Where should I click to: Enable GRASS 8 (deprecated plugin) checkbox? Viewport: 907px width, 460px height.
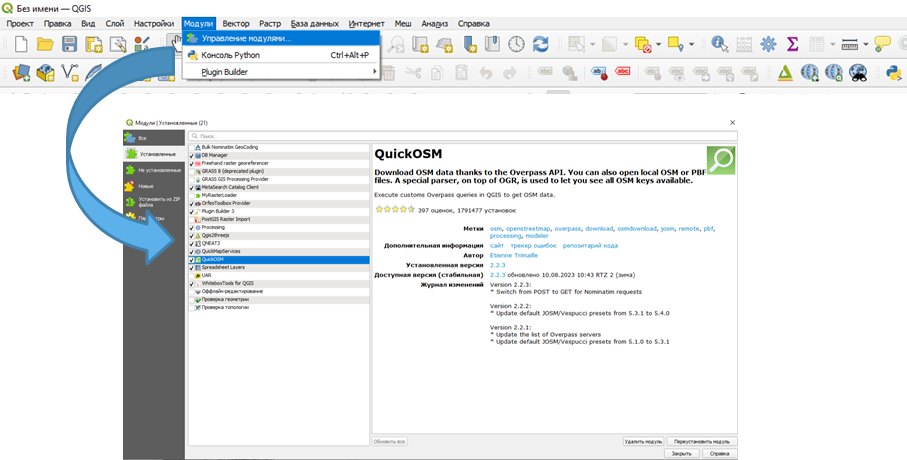192,171
